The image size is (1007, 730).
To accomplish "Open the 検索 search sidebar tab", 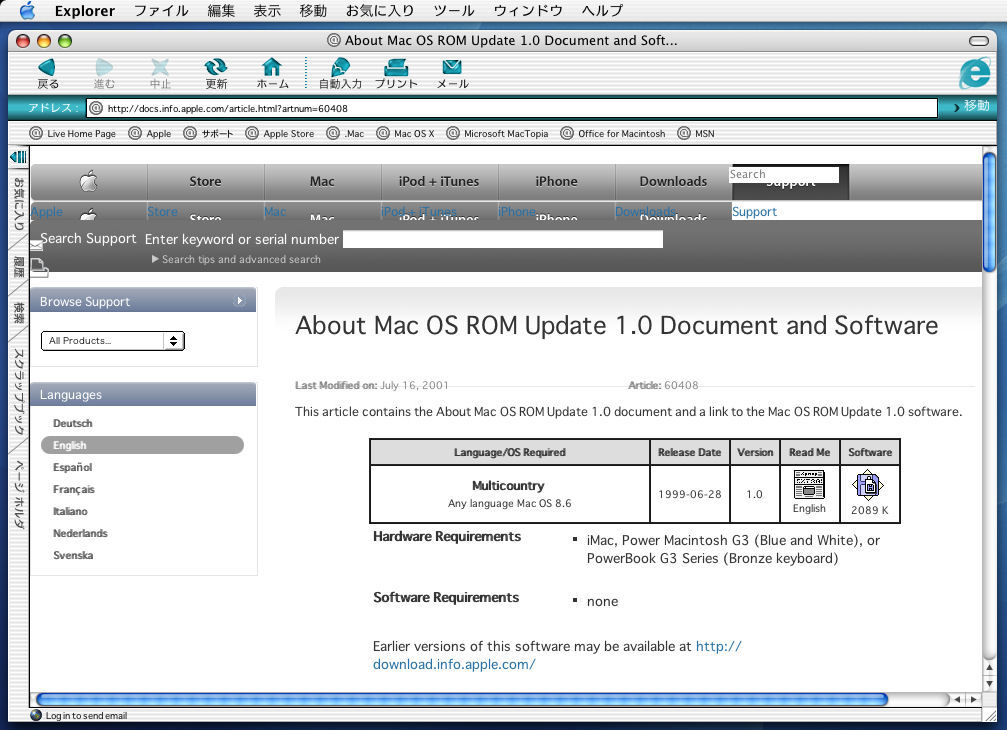I will point(19,313).
